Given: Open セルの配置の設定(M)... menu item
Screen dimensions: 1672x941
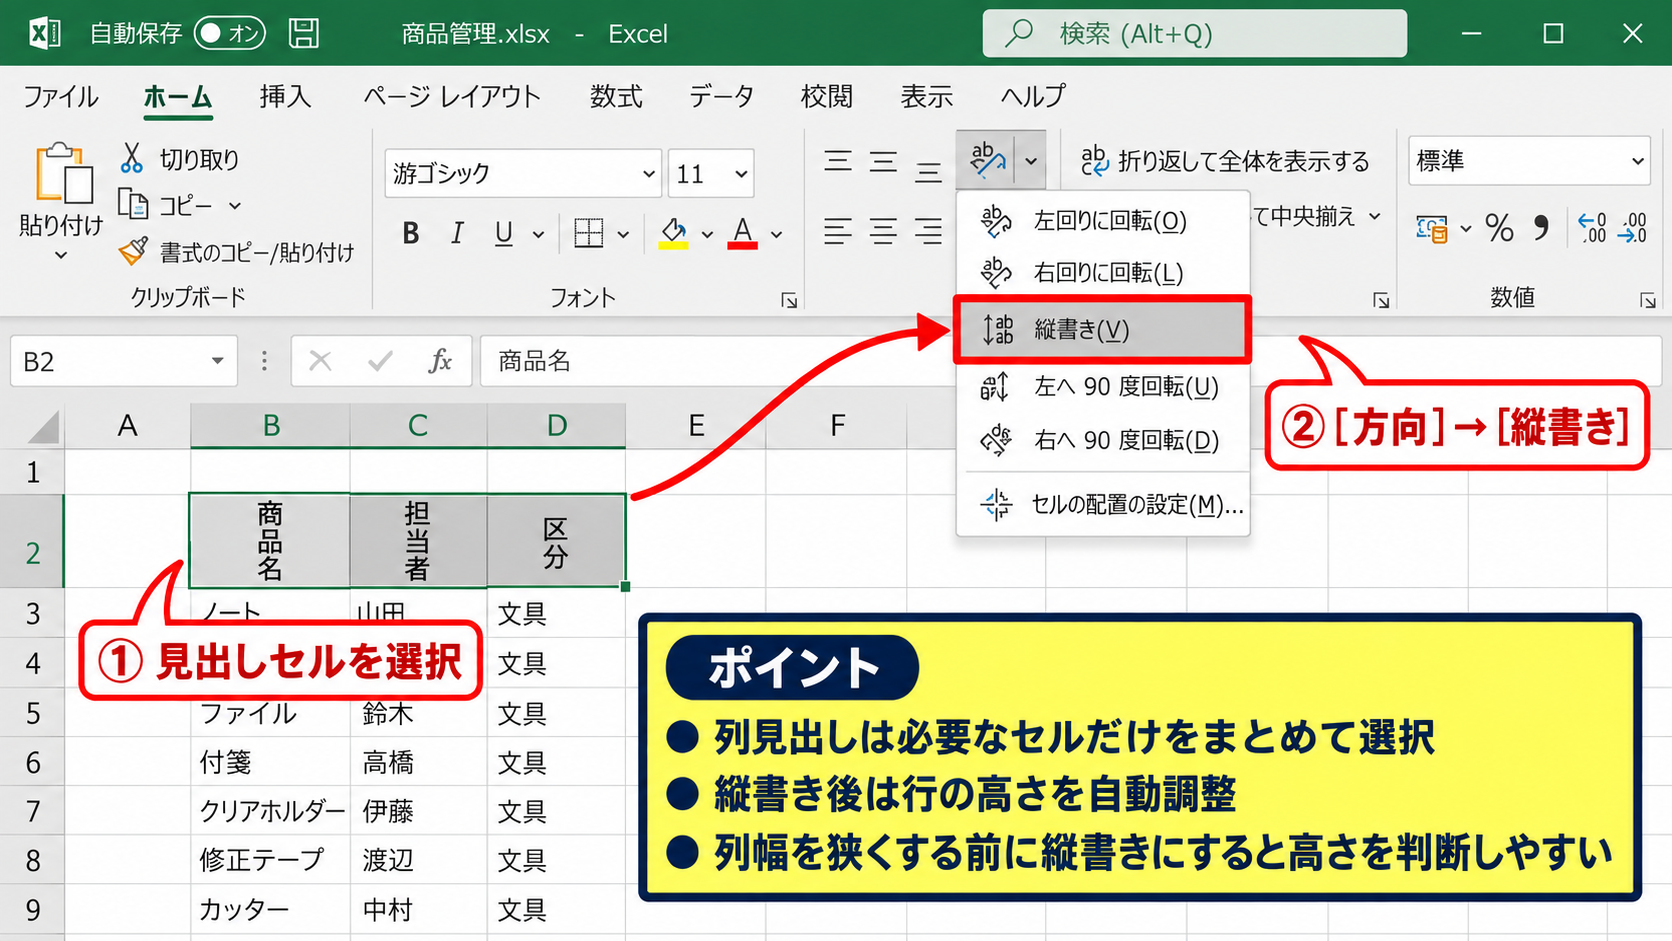Looking at the screenshot, I should click(1103, 504).
